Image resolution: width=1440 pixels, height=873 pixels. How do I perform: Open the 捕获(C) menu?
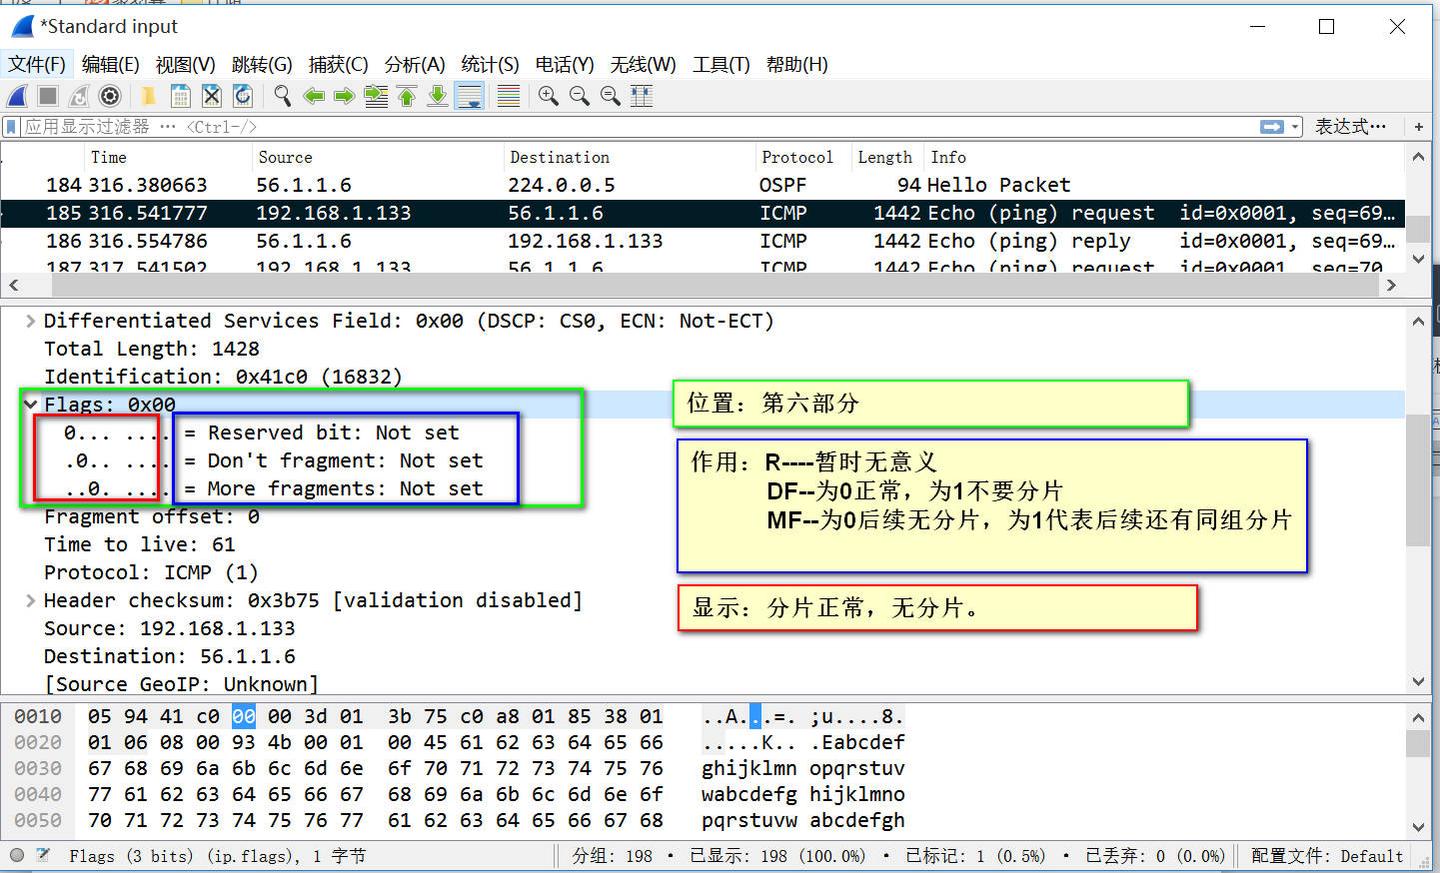coord(338,65)
